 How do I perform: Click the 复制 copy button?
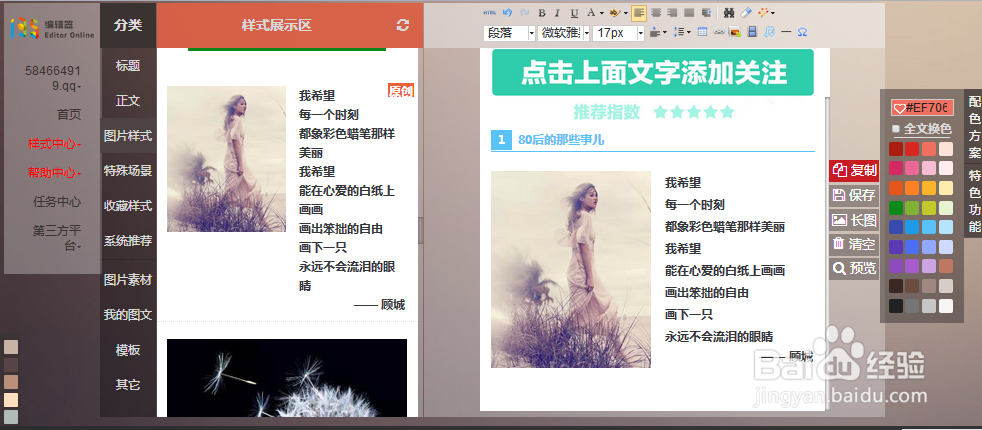coord(854,170)
